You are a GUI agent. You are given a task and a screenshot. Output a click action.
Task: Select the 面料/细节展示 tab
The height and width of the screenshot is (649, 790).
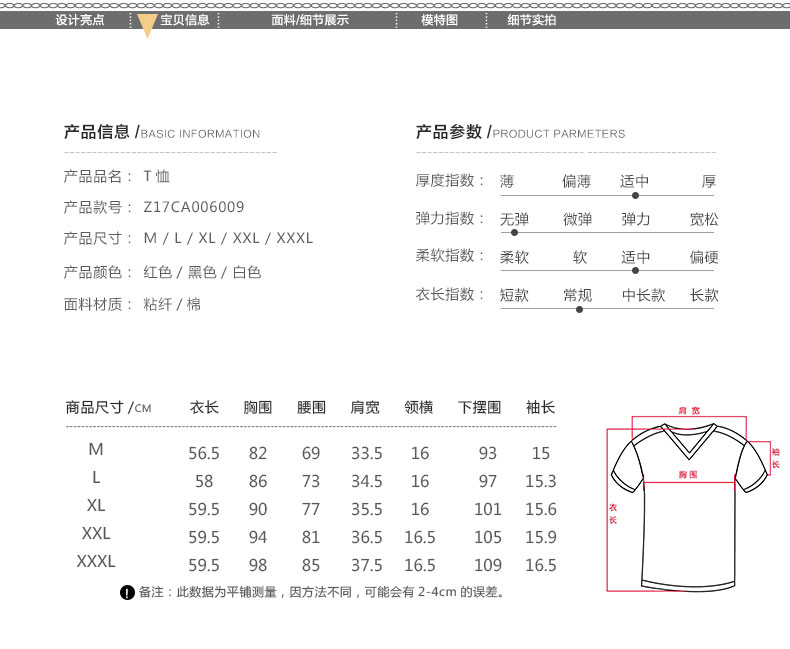(310, 20)
